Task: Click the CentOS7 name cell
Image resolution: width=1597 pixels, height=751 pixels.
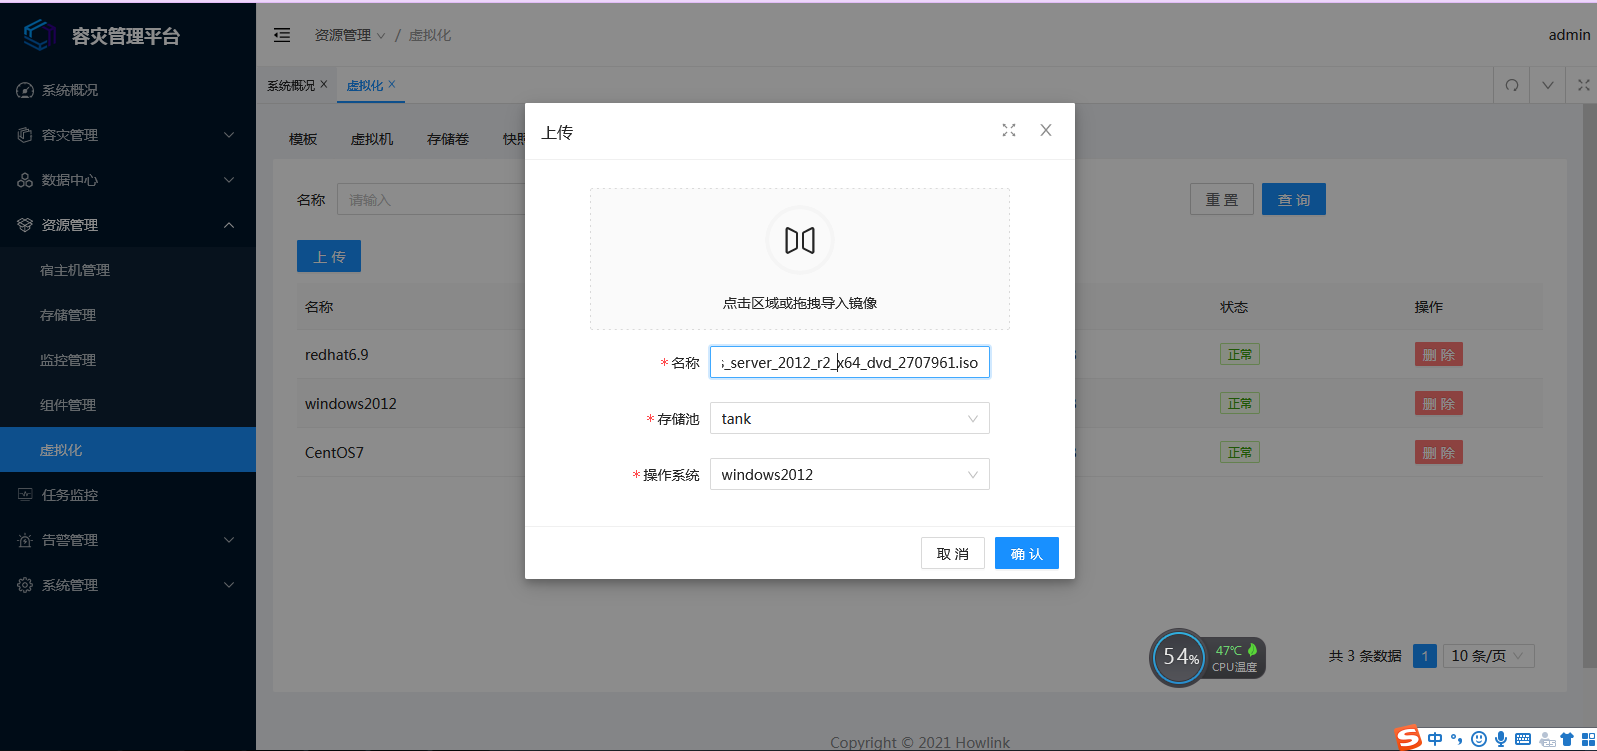Action: (334, 452)
